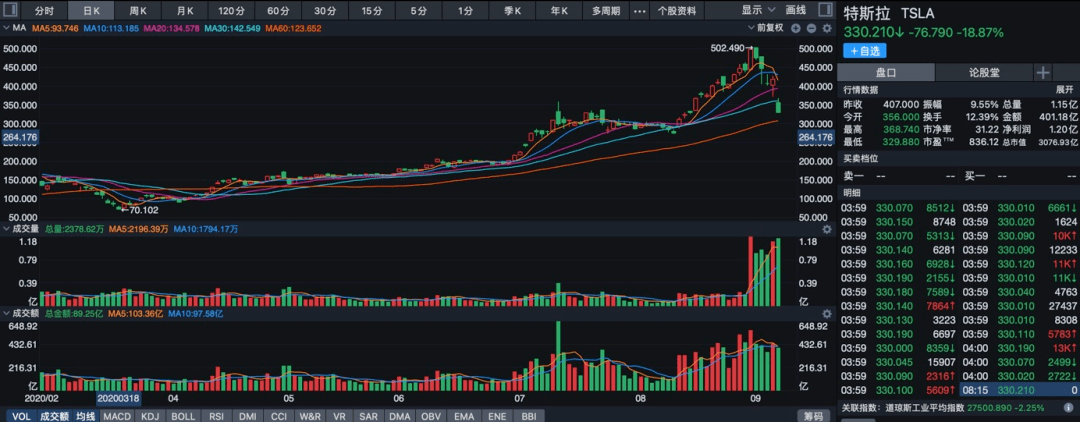
Task: Click the MA5 orange legend label
Action: click(55, 28)
